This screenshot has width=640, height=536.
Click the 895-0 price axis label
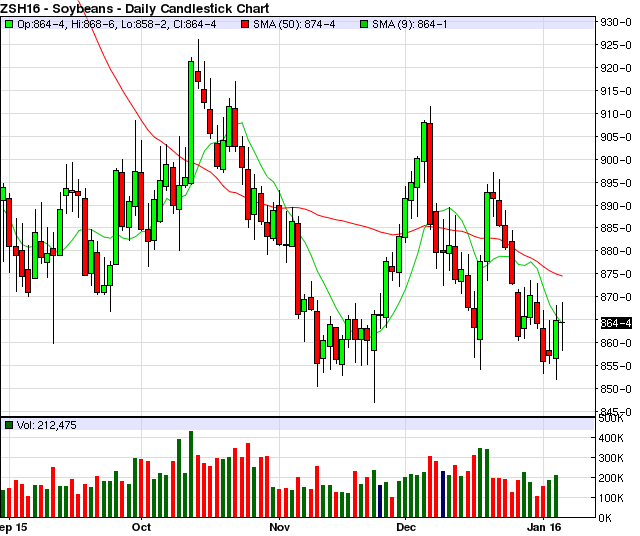(x=616, y=183)
